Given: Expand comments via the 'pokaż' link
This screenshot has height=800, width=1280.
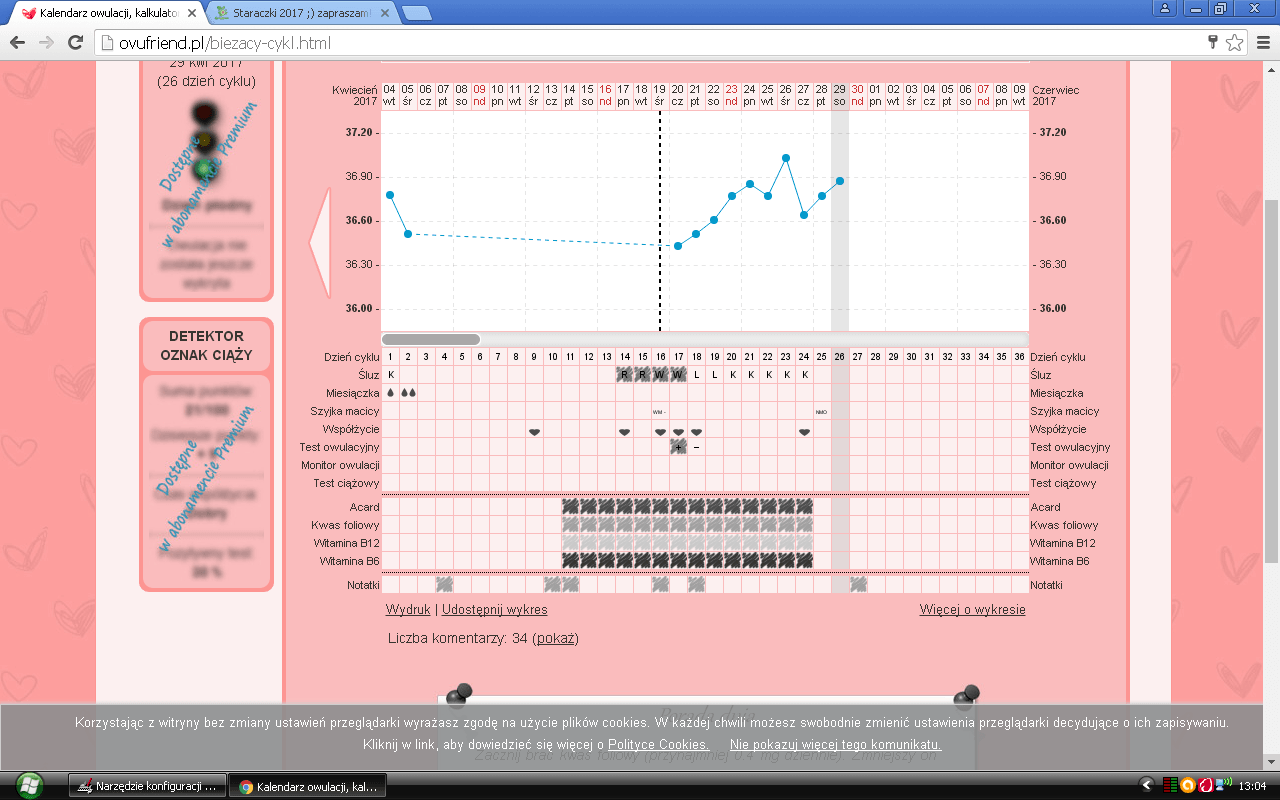Looking at the screenshot, I should pos(555,638).
